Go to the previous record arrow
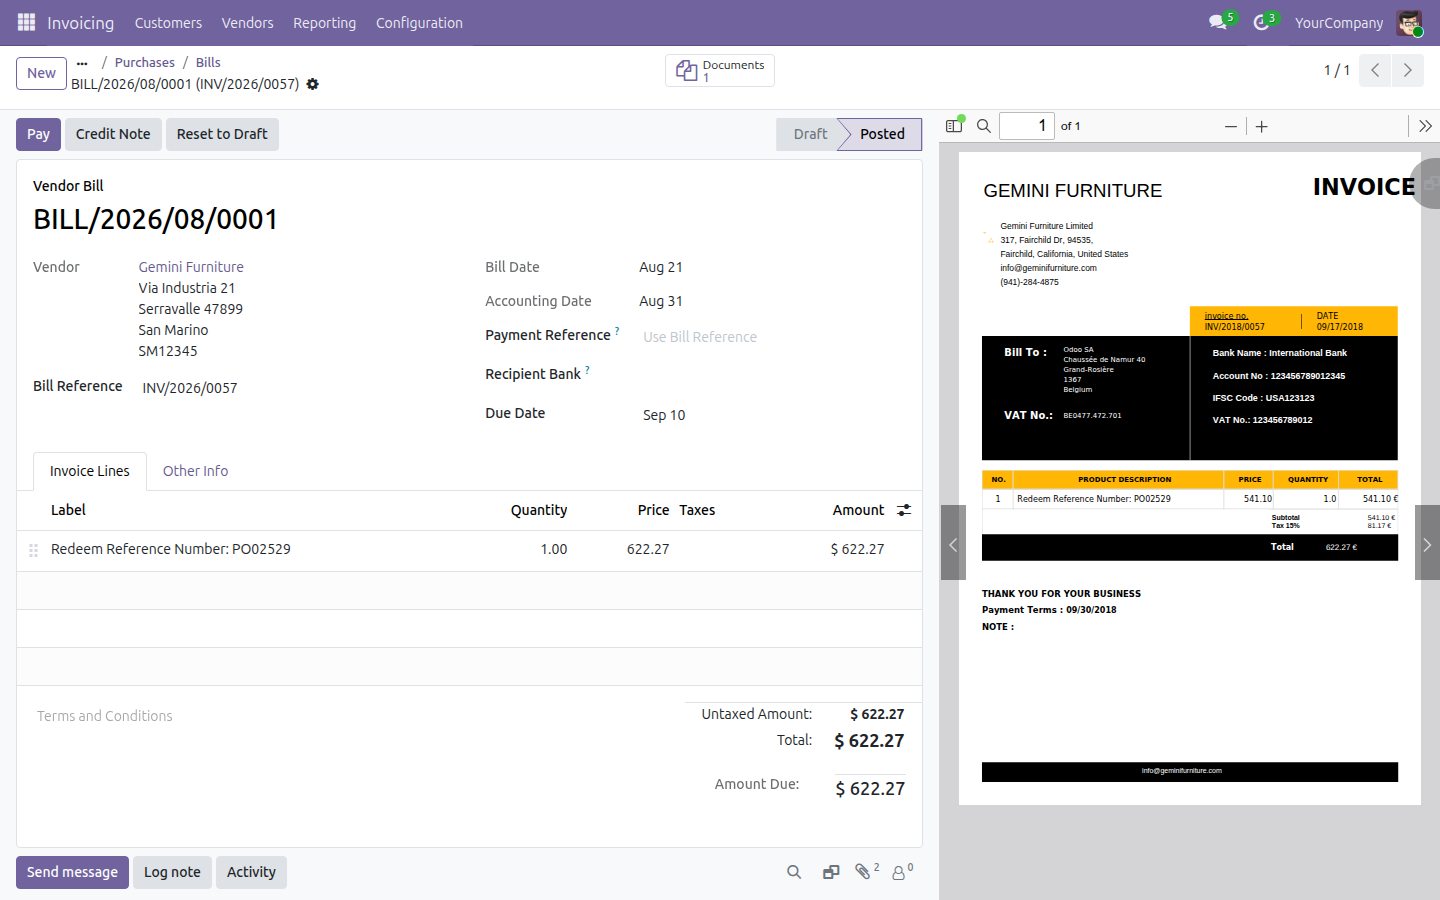1440x900 pixels. pyautogui.click(x=1375, y=70)
